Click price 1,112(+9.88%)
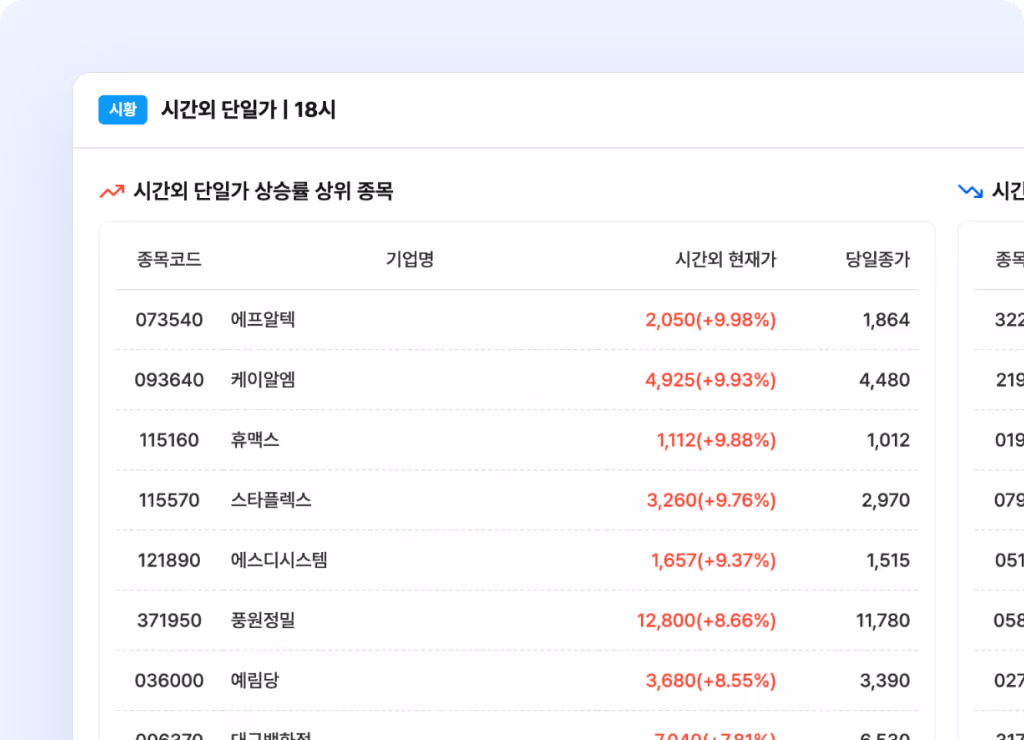The width and height of the screenshot is (1024, 740). click(x=716, y=440)
